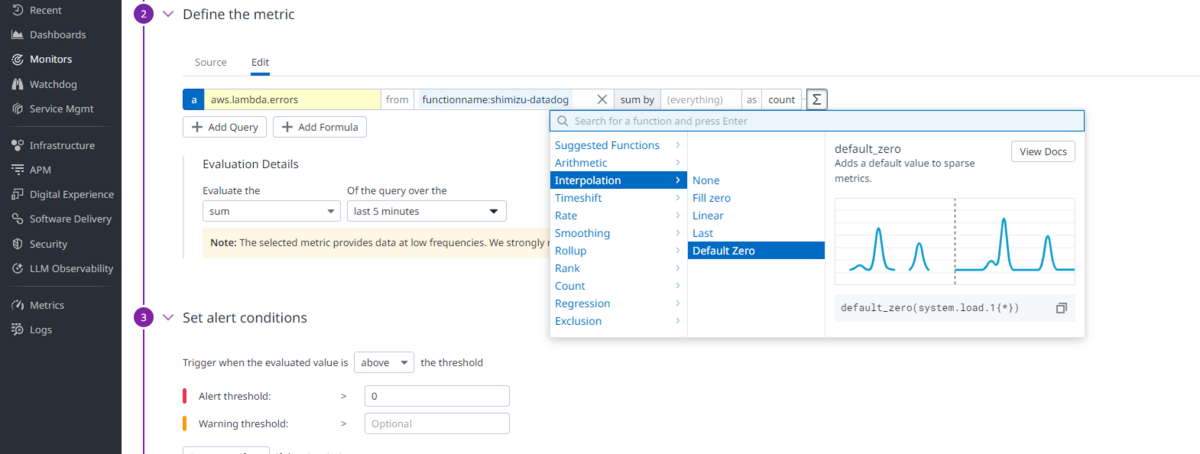Image resolution: width=1200 pixels, height=454 pixels.
Task: Open the above trigger condition dropdown
Action: tap(384, 363)
